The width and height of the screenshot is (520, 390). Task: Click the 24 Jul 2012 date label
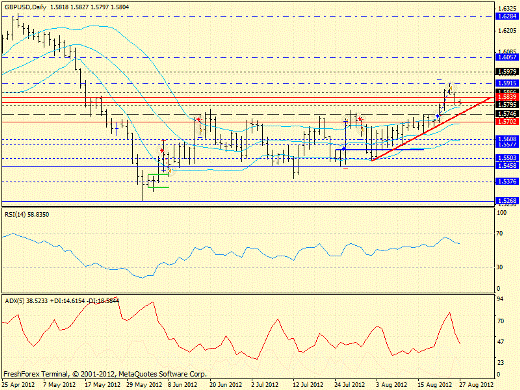tap(350, 384)
